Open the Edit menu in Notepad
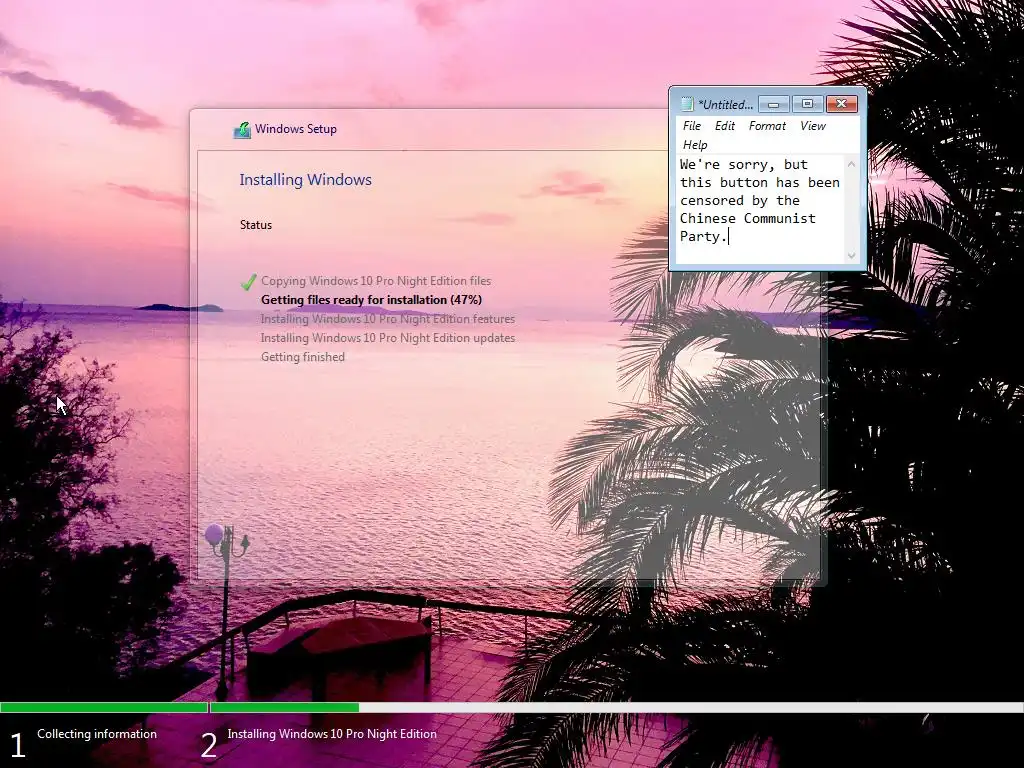The height and width of the screenshot is (768, 1024). tap(725, 126)
